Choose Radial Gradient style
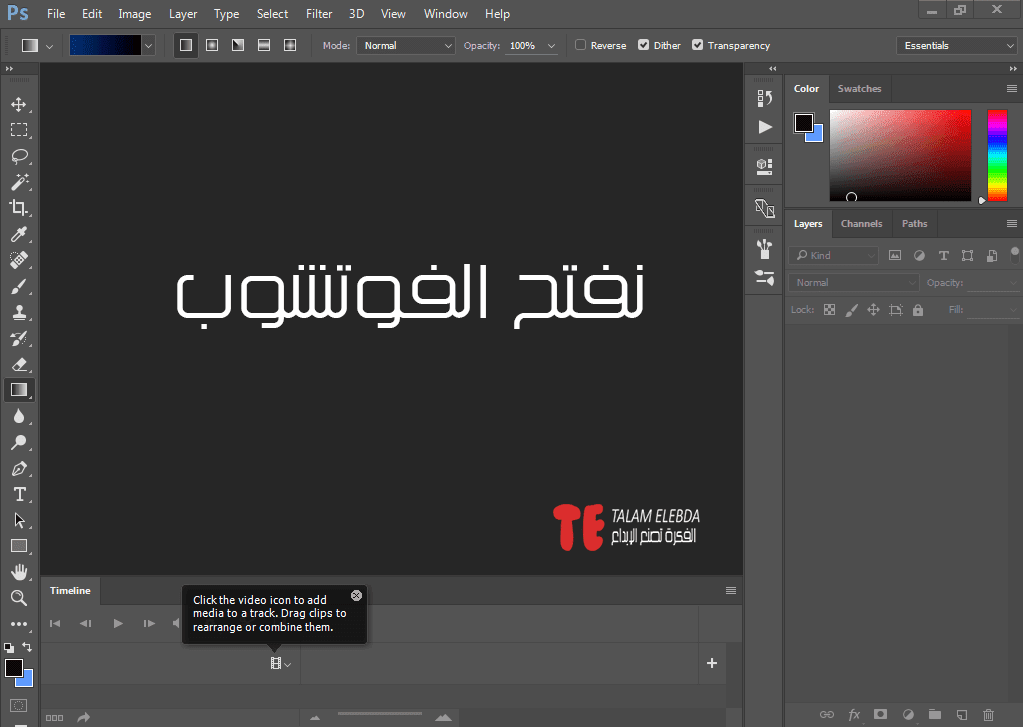This screenshot has height=727, width=1023. pyautogui.click(x=212, y=46)
